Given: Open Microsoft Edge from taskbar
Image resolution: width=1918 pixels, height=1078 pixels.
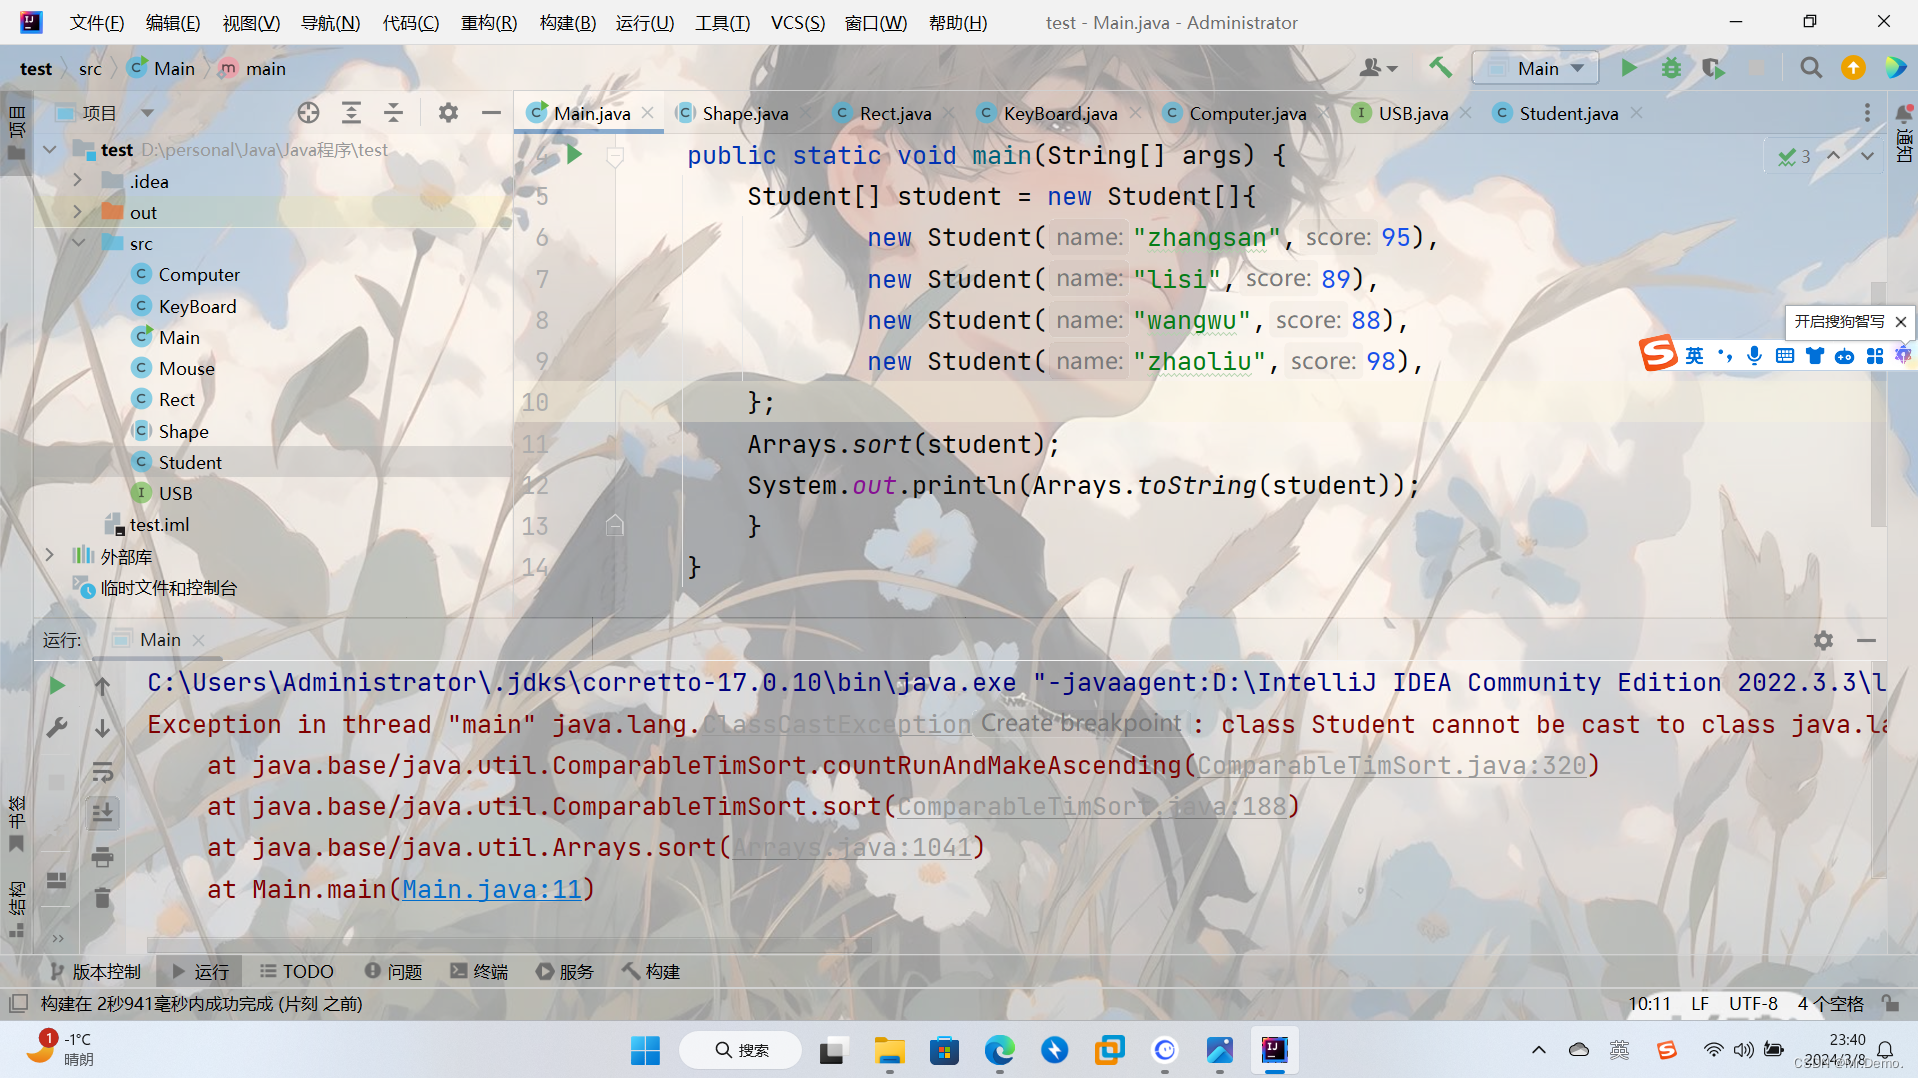Looking at the screenshot, I should (999, 1050).
